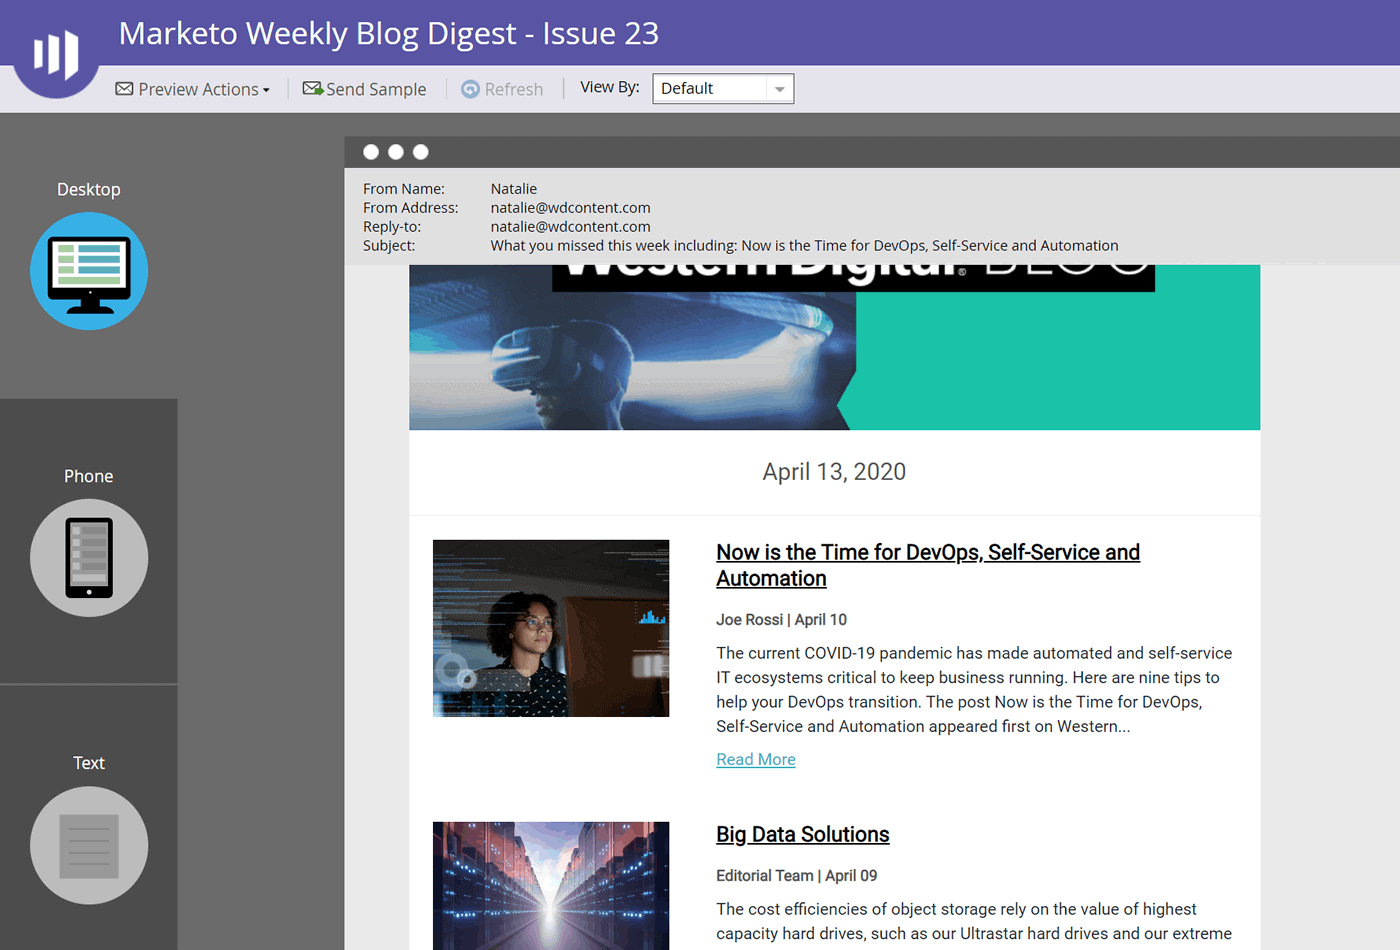
Task: Open the View By dropdown
Action: pyautogui.click(x=723, y=88)
